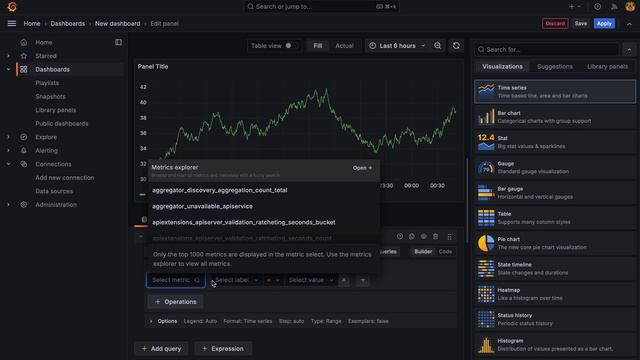Select the Actual display option
The height and width of the screenshot is (360, 640).
pyautogui.click(x=344, y=46)
